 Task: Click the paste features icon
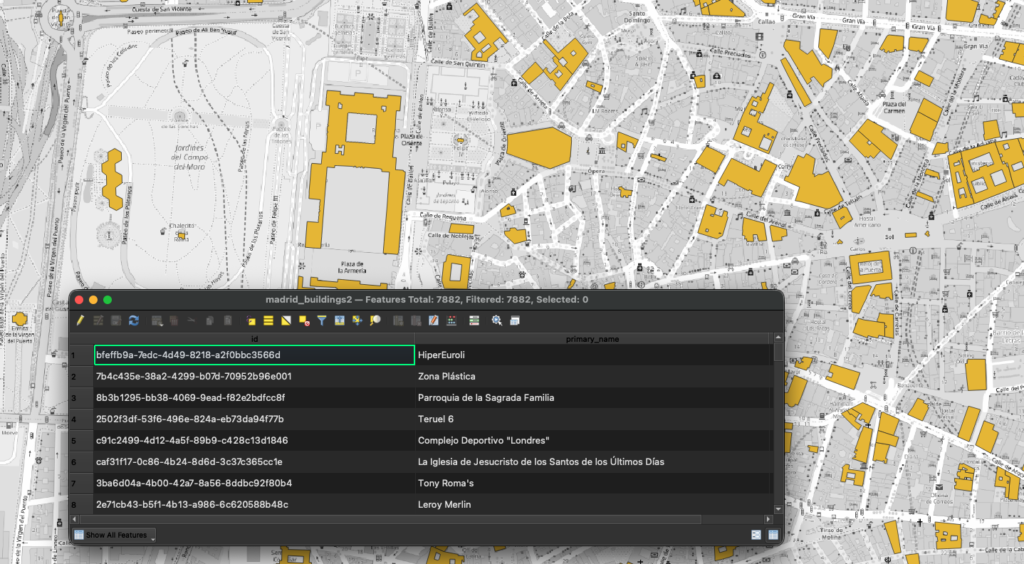(227, 321)
